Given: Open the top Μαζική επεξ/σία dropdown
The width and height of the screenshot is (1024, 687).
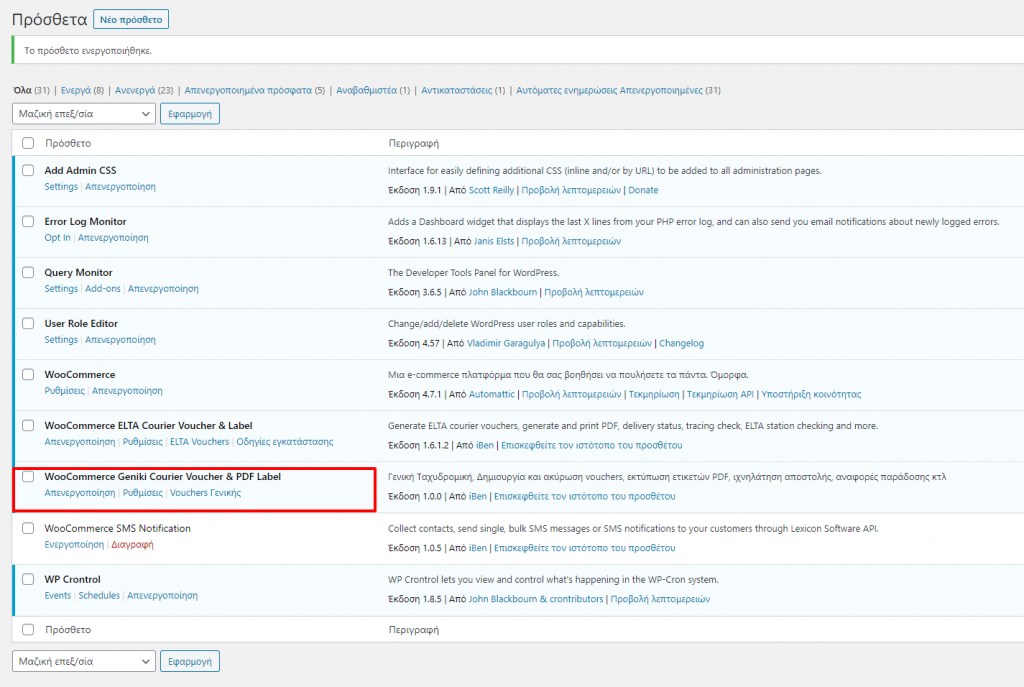Looking at the screenshot, I should point(84,114).
